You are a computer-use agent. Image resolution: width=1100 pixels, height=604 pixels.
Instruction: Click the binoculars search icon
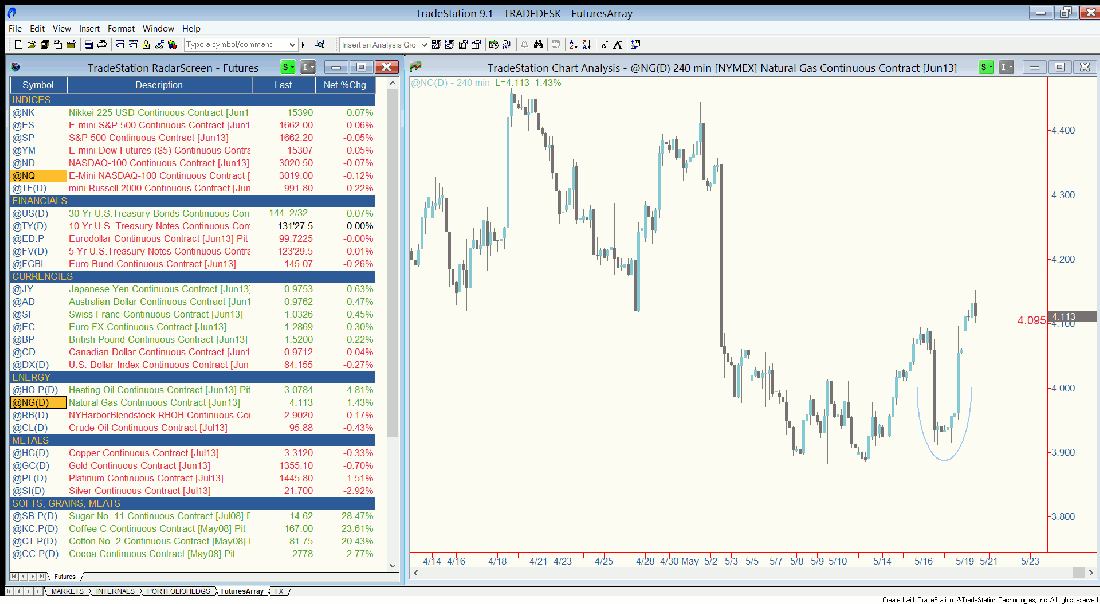538,45
